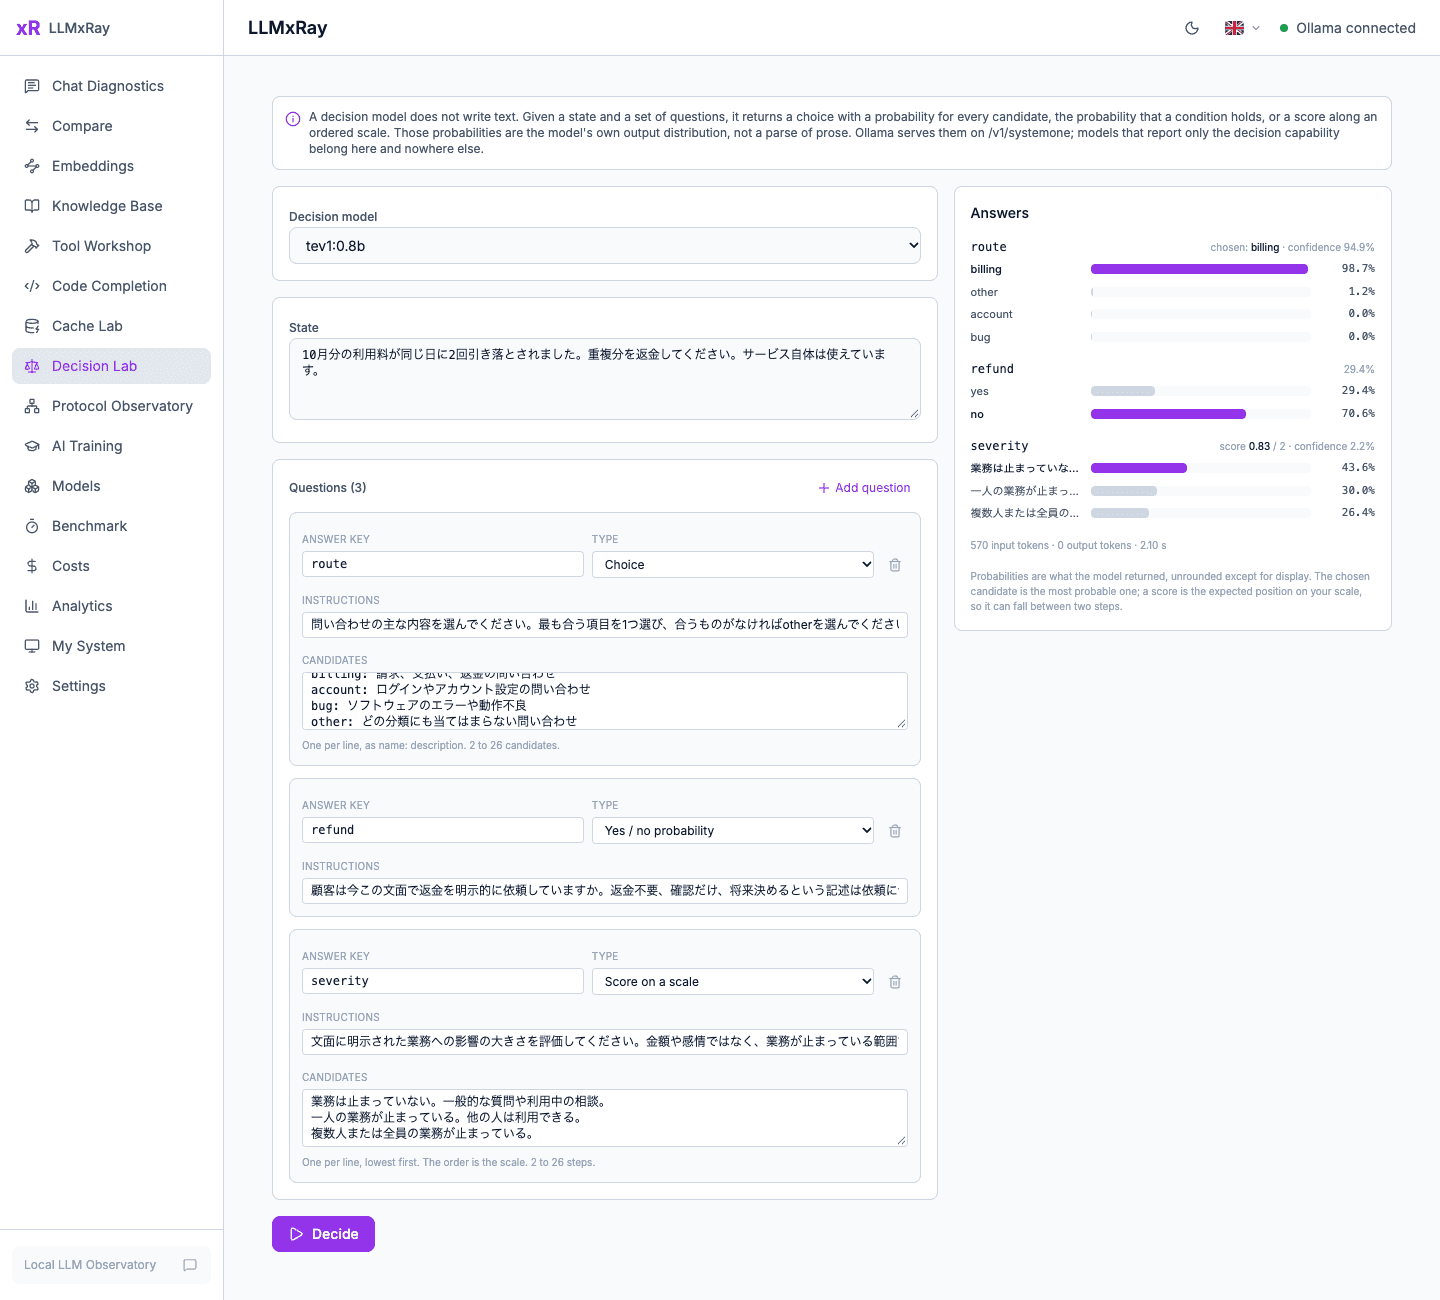This screenshot has width=1440, height=1300.
Task: Click the feedback chat icon beside Local LLM Observatory
Action: [x=190, y=1265]
